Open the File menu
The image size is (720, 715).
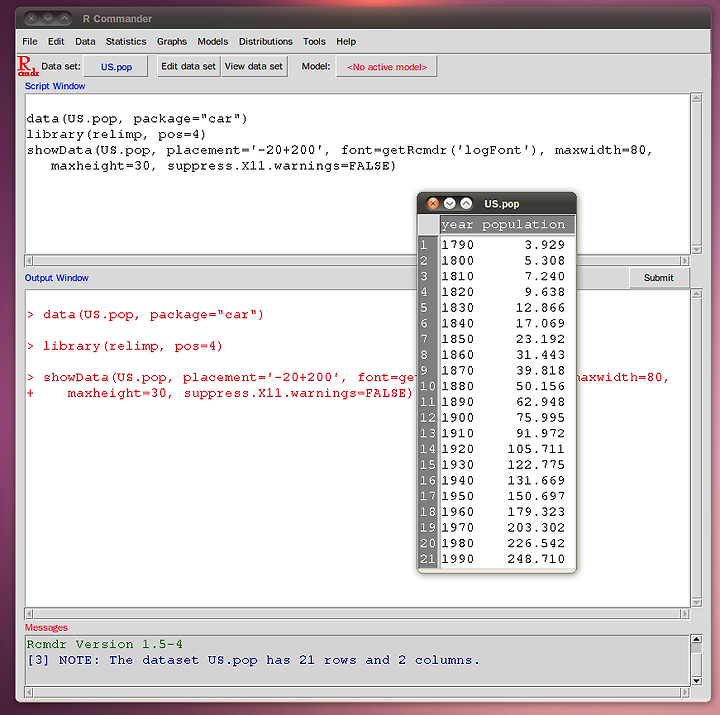pyautogui.click(x=30, y=42)
